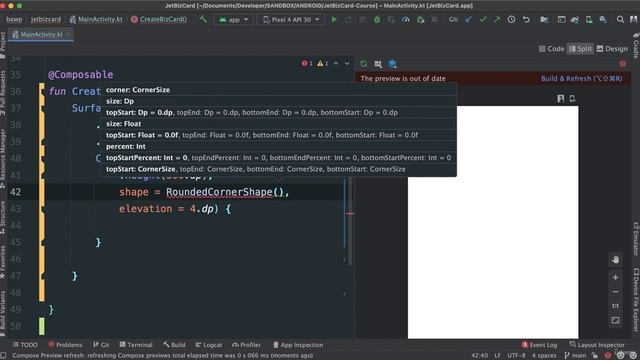The width and height of the screenshot is (640, 360).
Task: Click the red error indicator icon in preview
Action: point(622,64)
